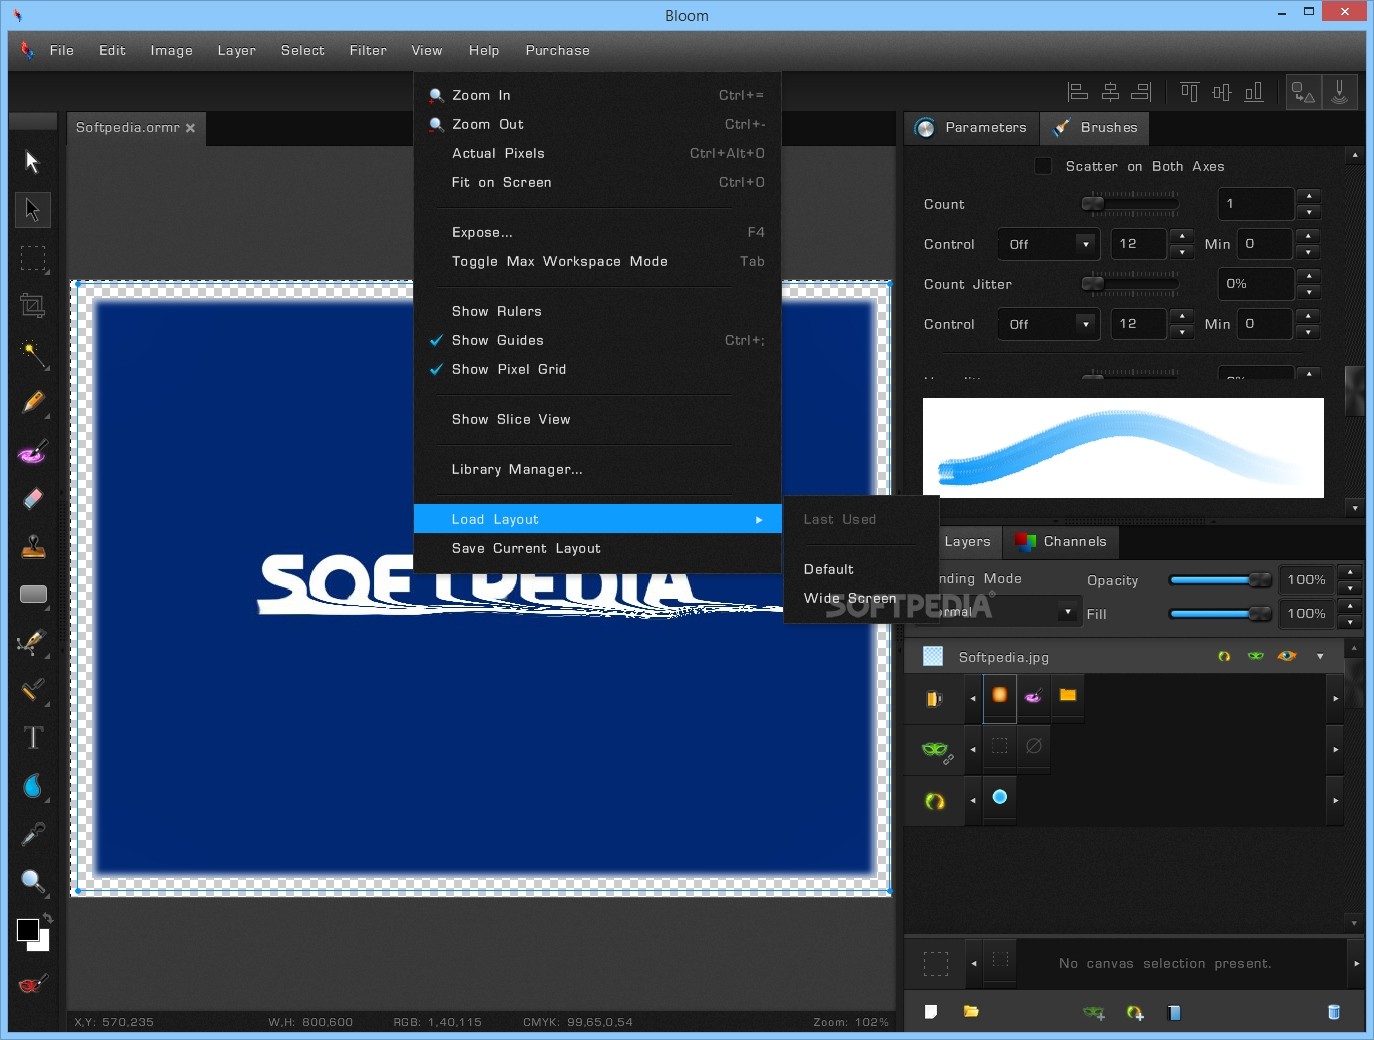Viewport: 1374px width, 1040px height.
Task: Click the new folder icon in Layers footer
Action: tap(971, 1012)
